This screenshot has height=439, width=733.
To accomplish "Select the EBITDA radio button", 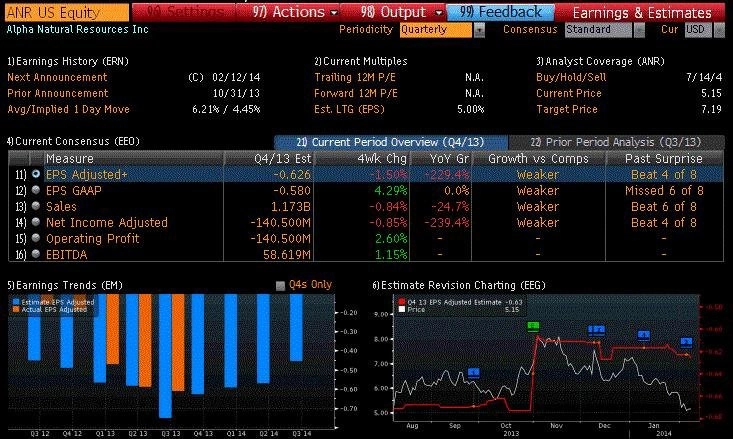I will pyautogui.click(x=36, y=254).
